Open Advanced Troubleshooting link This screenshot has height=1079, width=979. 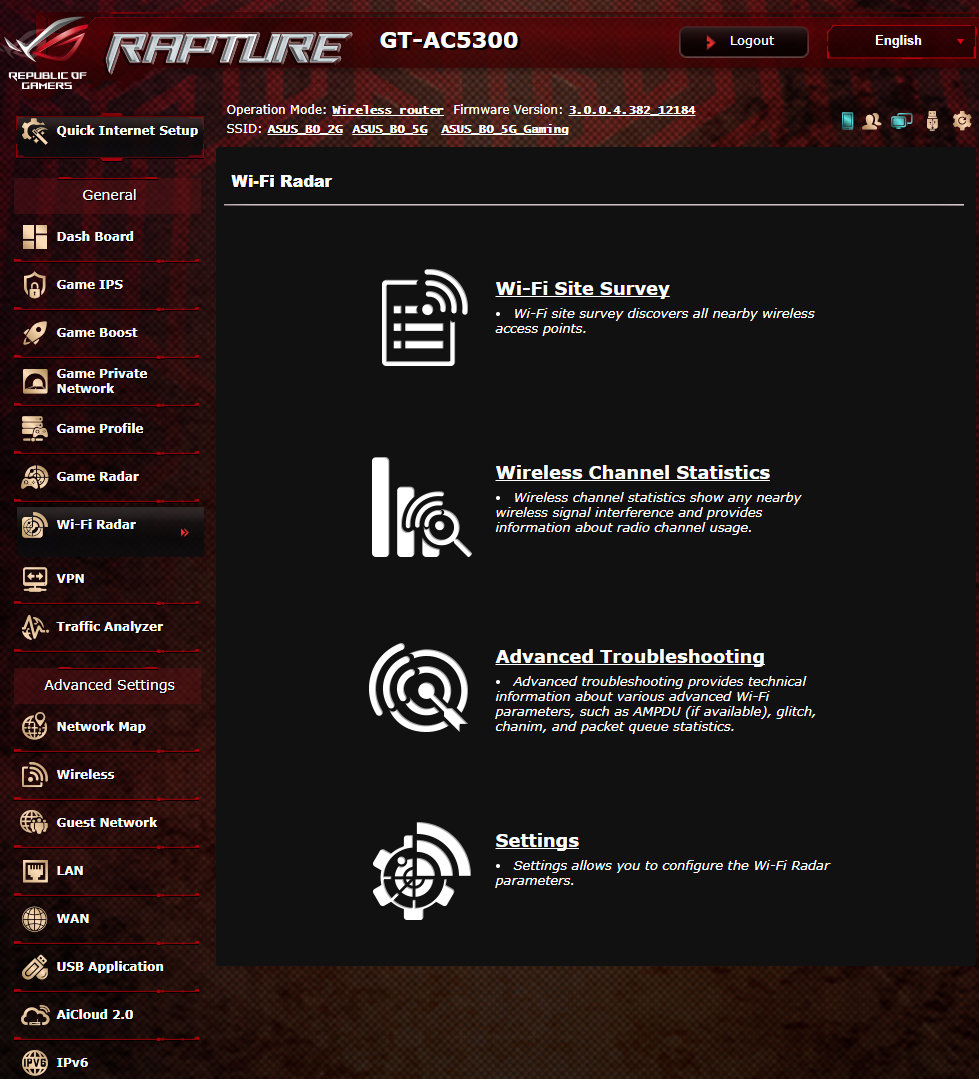point(630,656)
